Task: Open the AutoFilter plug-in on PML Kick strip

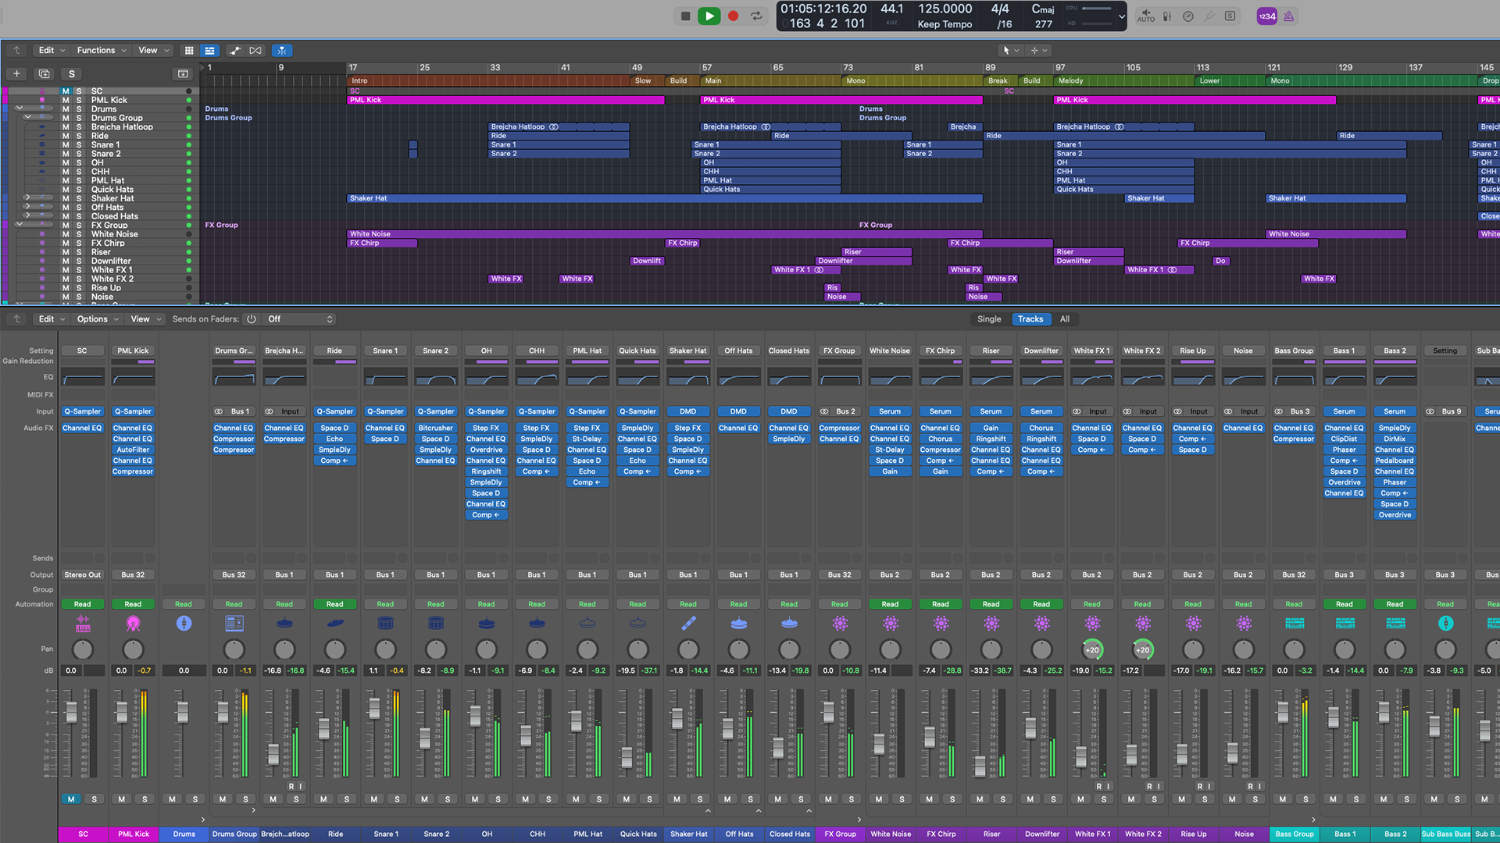Action: pyautogui.click(x=133, y=450)
